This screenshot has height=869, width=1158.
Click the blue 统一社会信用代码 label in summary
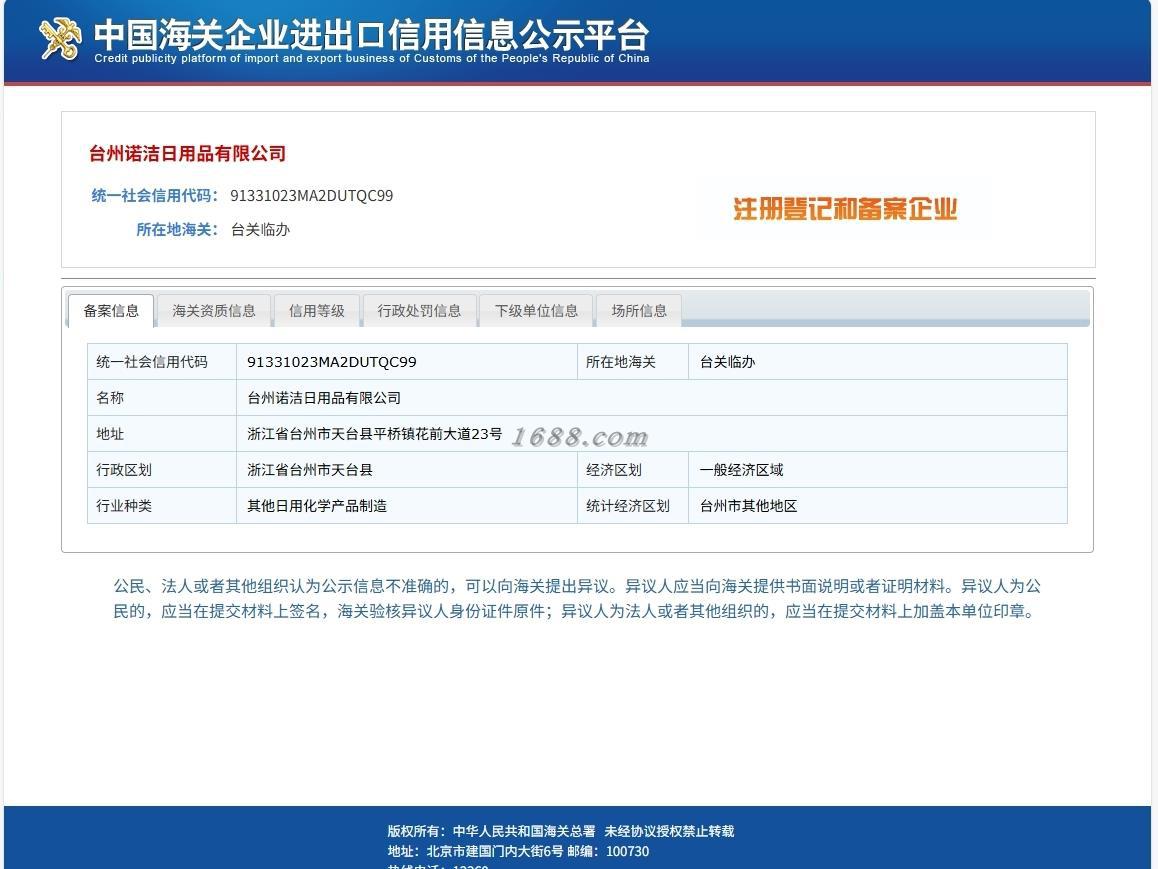tap(154, 196)
